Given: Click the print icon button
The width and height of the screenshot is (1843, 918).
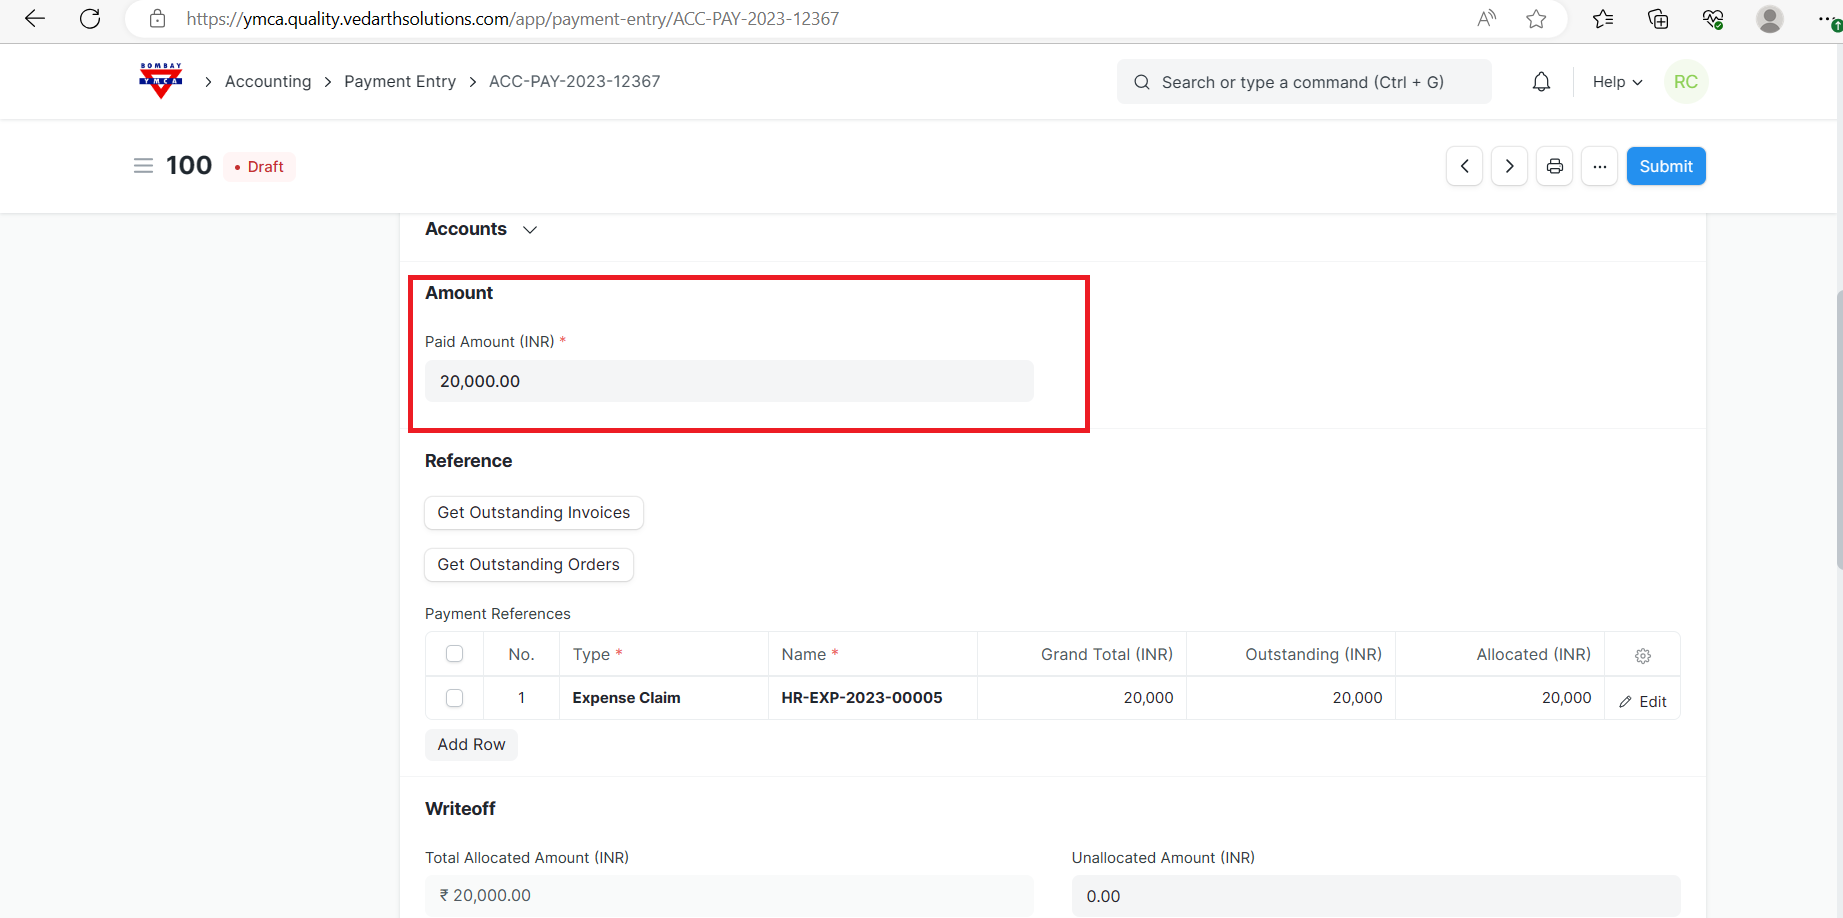Looking at the screenshot, I should click(x=1554, y=166).
